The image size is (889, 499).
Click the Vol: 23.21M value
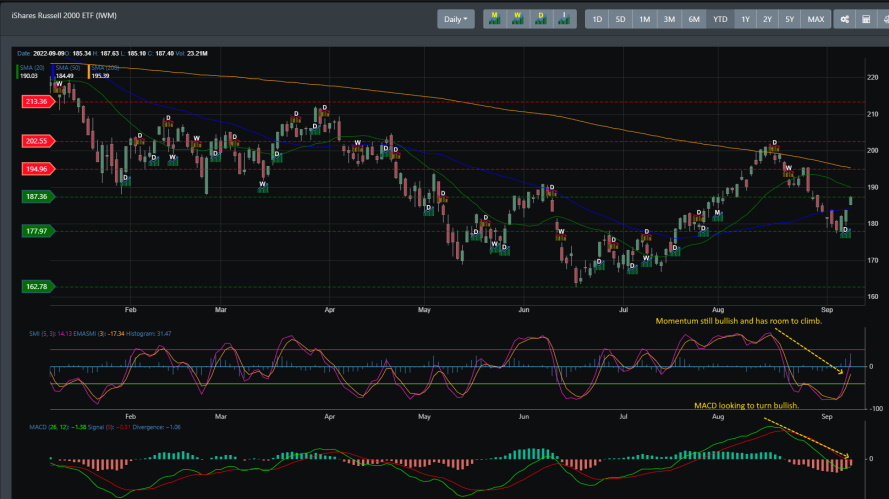tap(192, 54)
